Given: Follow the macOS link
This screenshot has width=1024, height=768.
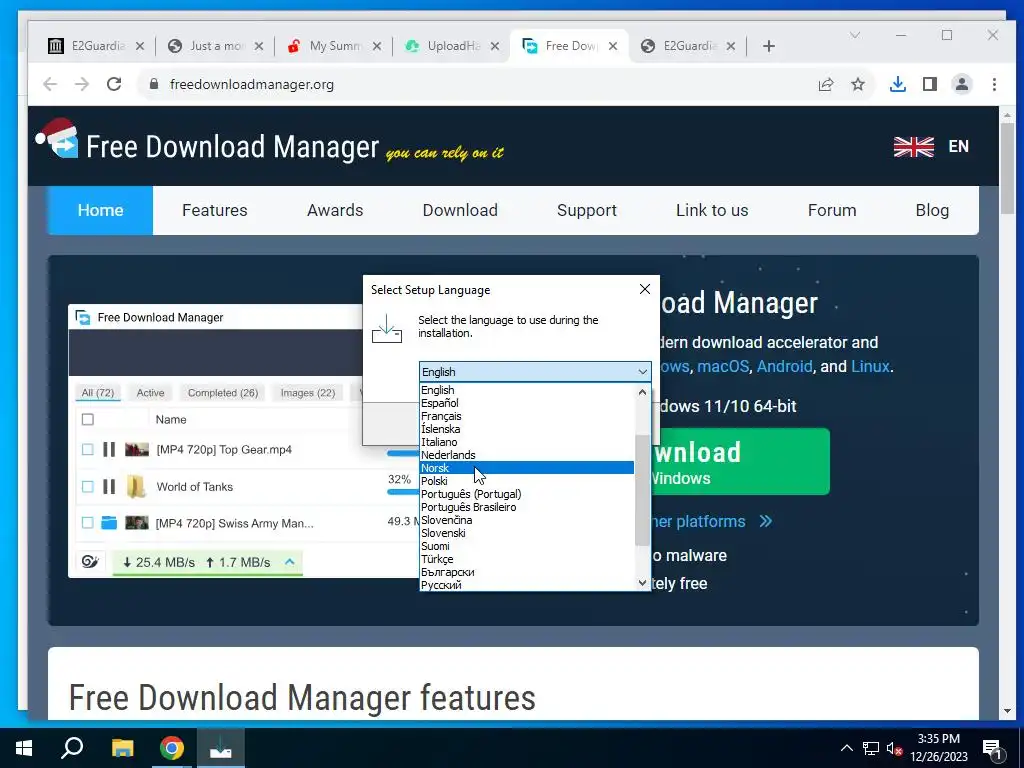Looking at the screenshot, I should [723, 366].
